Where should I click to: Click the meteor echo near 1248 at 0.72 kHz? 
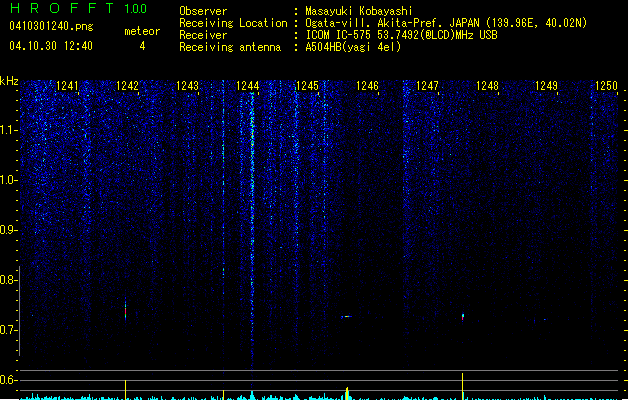(463, 317)
